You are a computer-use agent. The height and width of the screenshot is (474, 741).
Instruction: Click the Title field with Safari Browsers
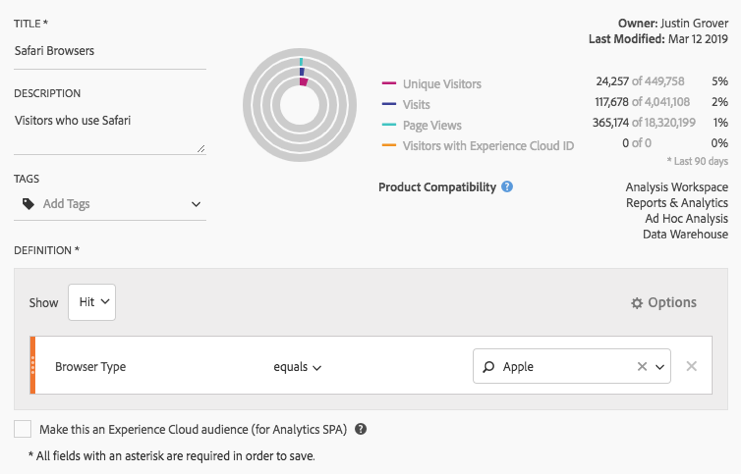pyautogui.click(x=109, y=50)
